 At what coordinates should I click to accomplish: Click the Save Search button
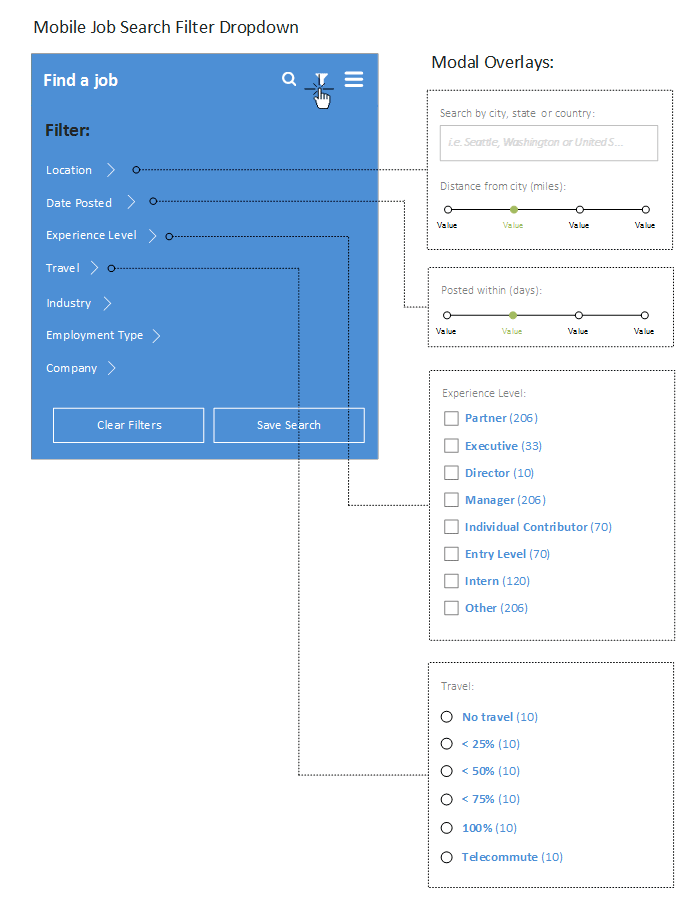[x=289, y=425]
